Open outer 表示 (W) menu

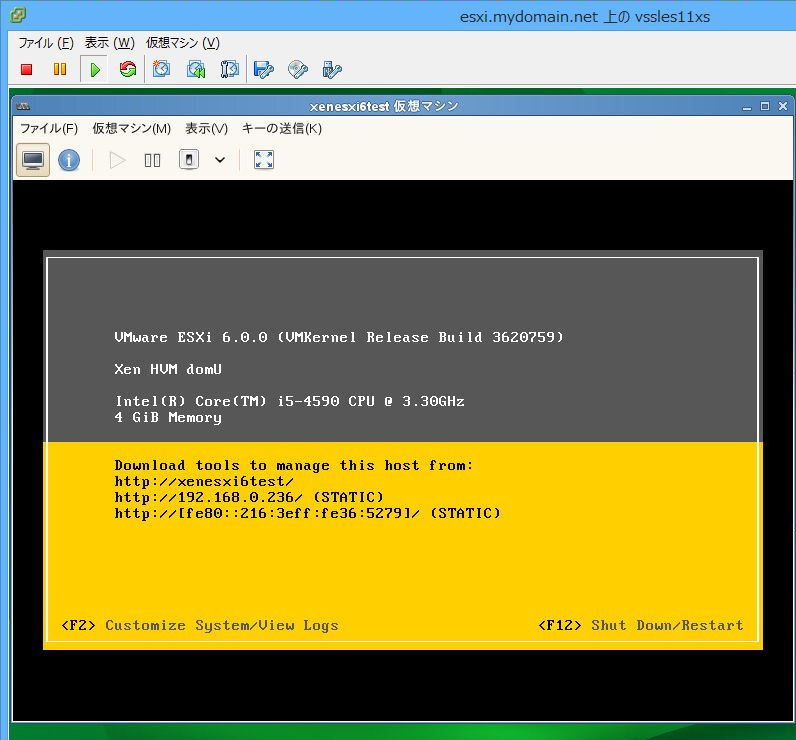(x=109, y=43)
